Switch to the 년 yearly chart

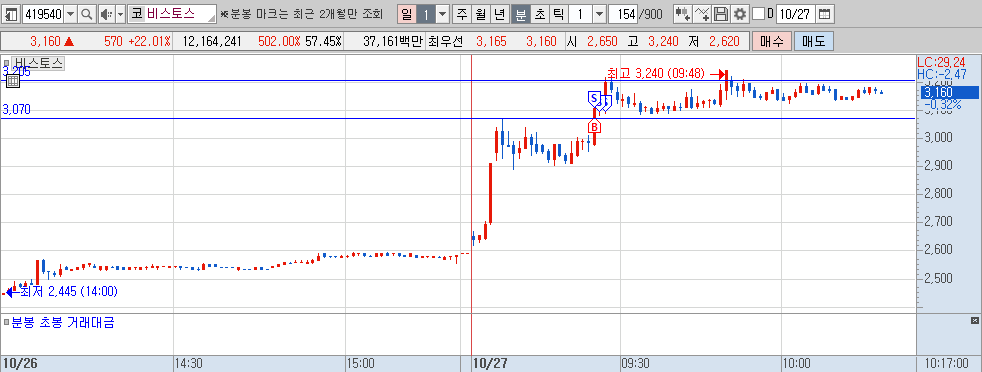point(499,13)
